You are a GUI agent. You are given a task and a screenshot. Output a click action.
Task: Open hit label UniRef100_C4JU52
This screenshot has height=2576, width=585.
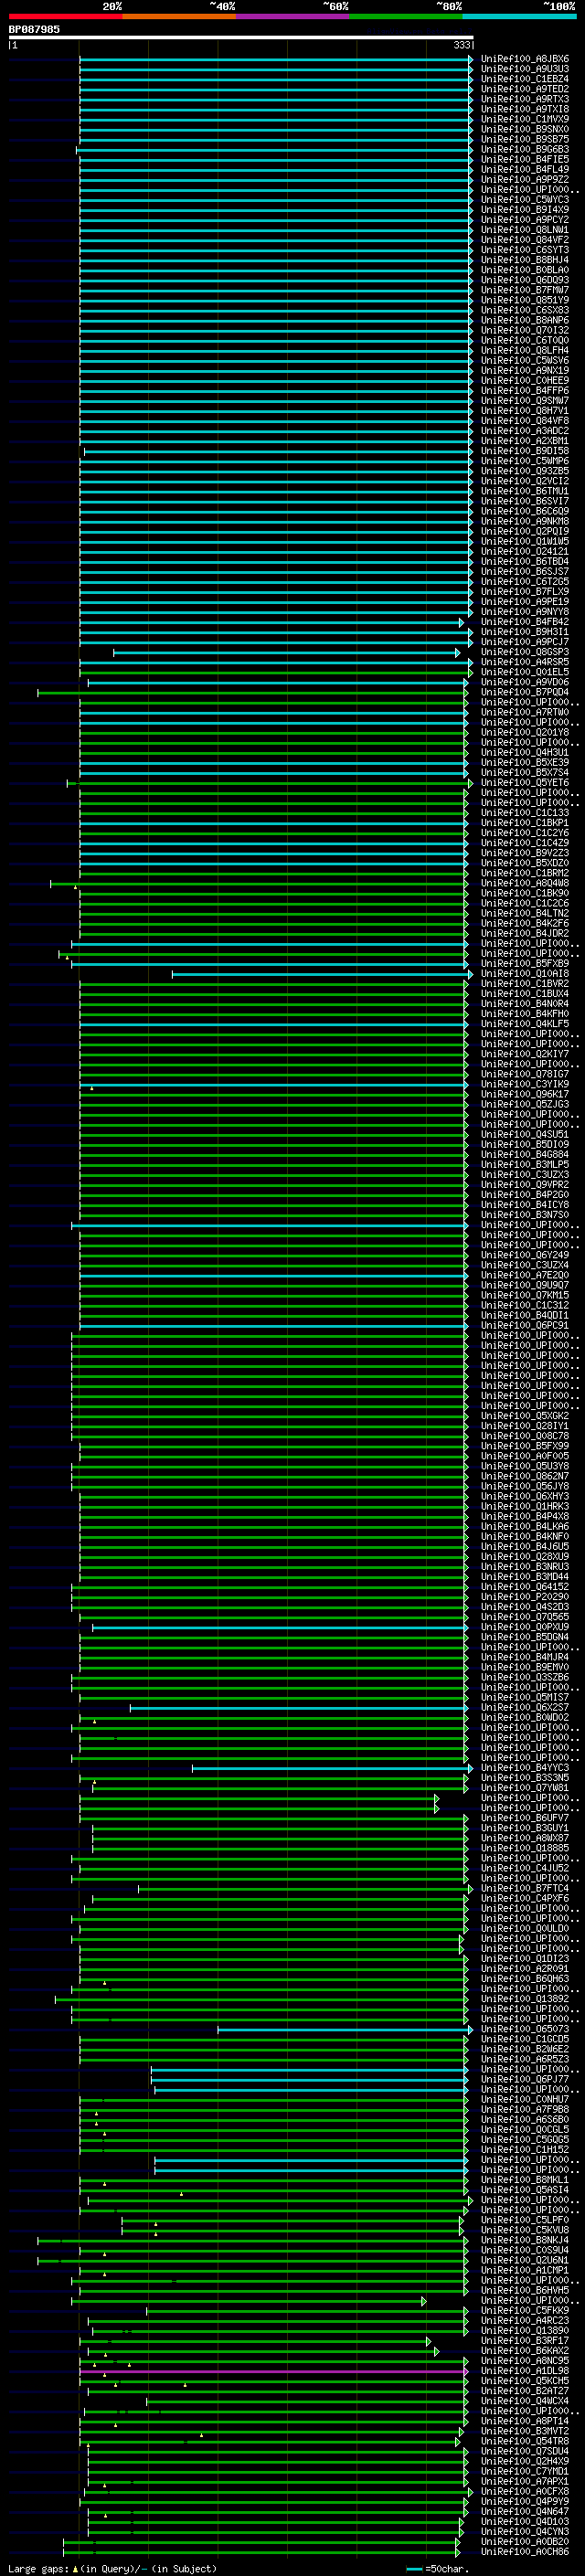(525, 1868)
